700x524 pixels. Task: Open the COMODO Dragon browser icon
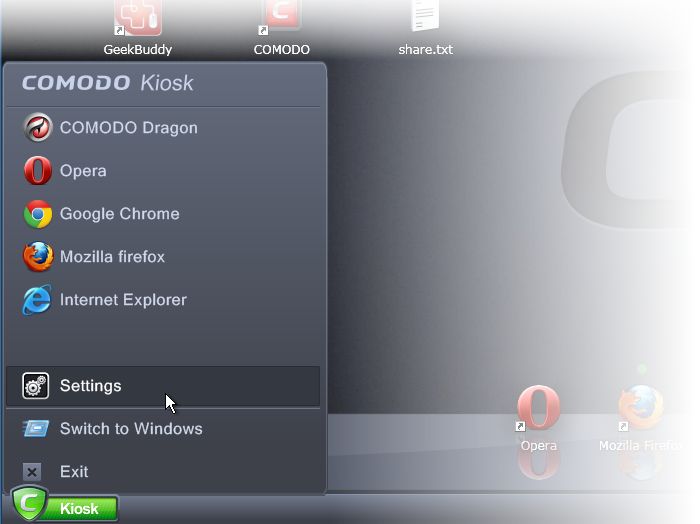(38, 128)
